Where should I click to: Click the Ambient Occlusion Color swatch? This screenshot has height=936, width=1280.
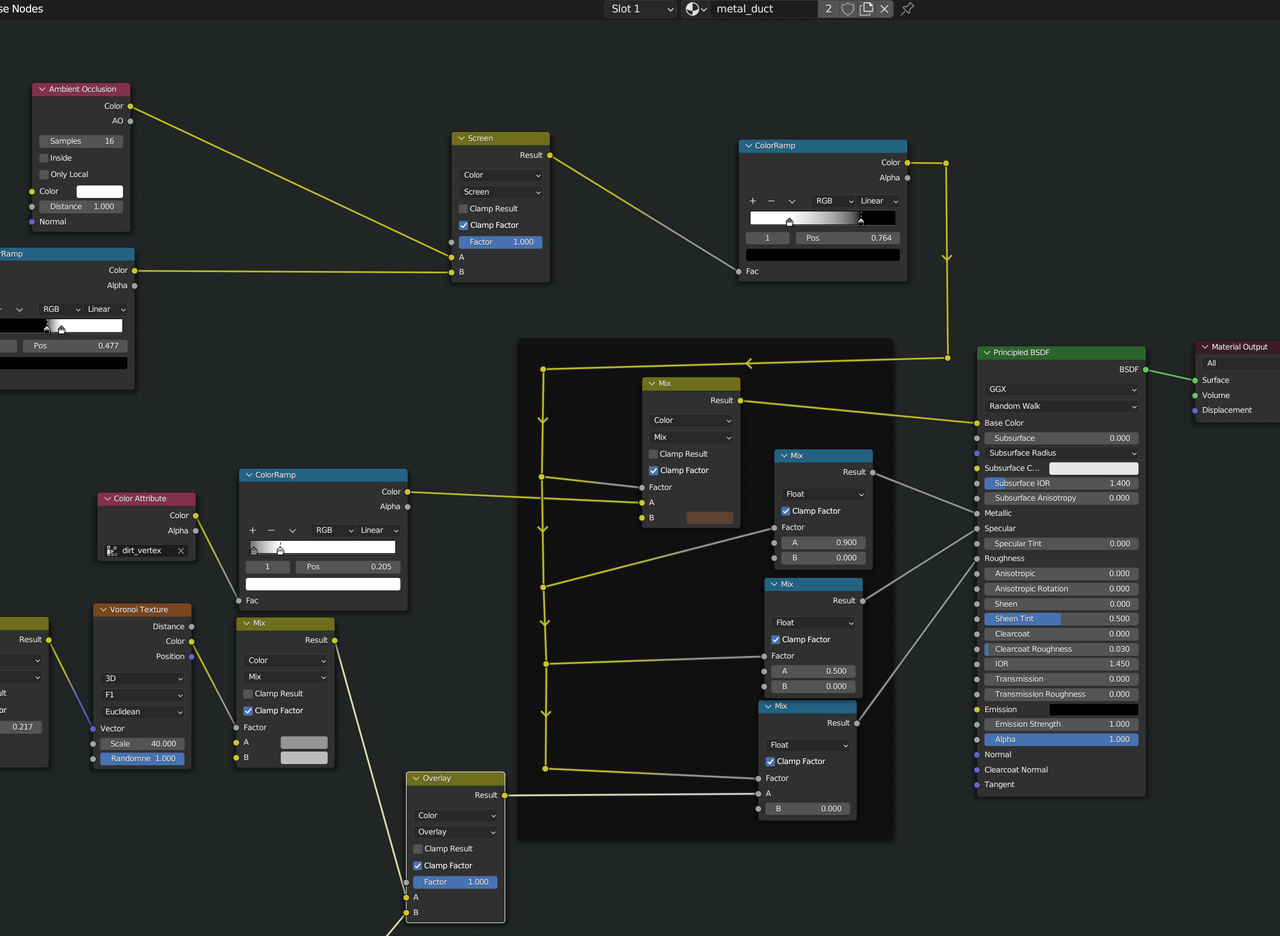[x=100, y=191]
